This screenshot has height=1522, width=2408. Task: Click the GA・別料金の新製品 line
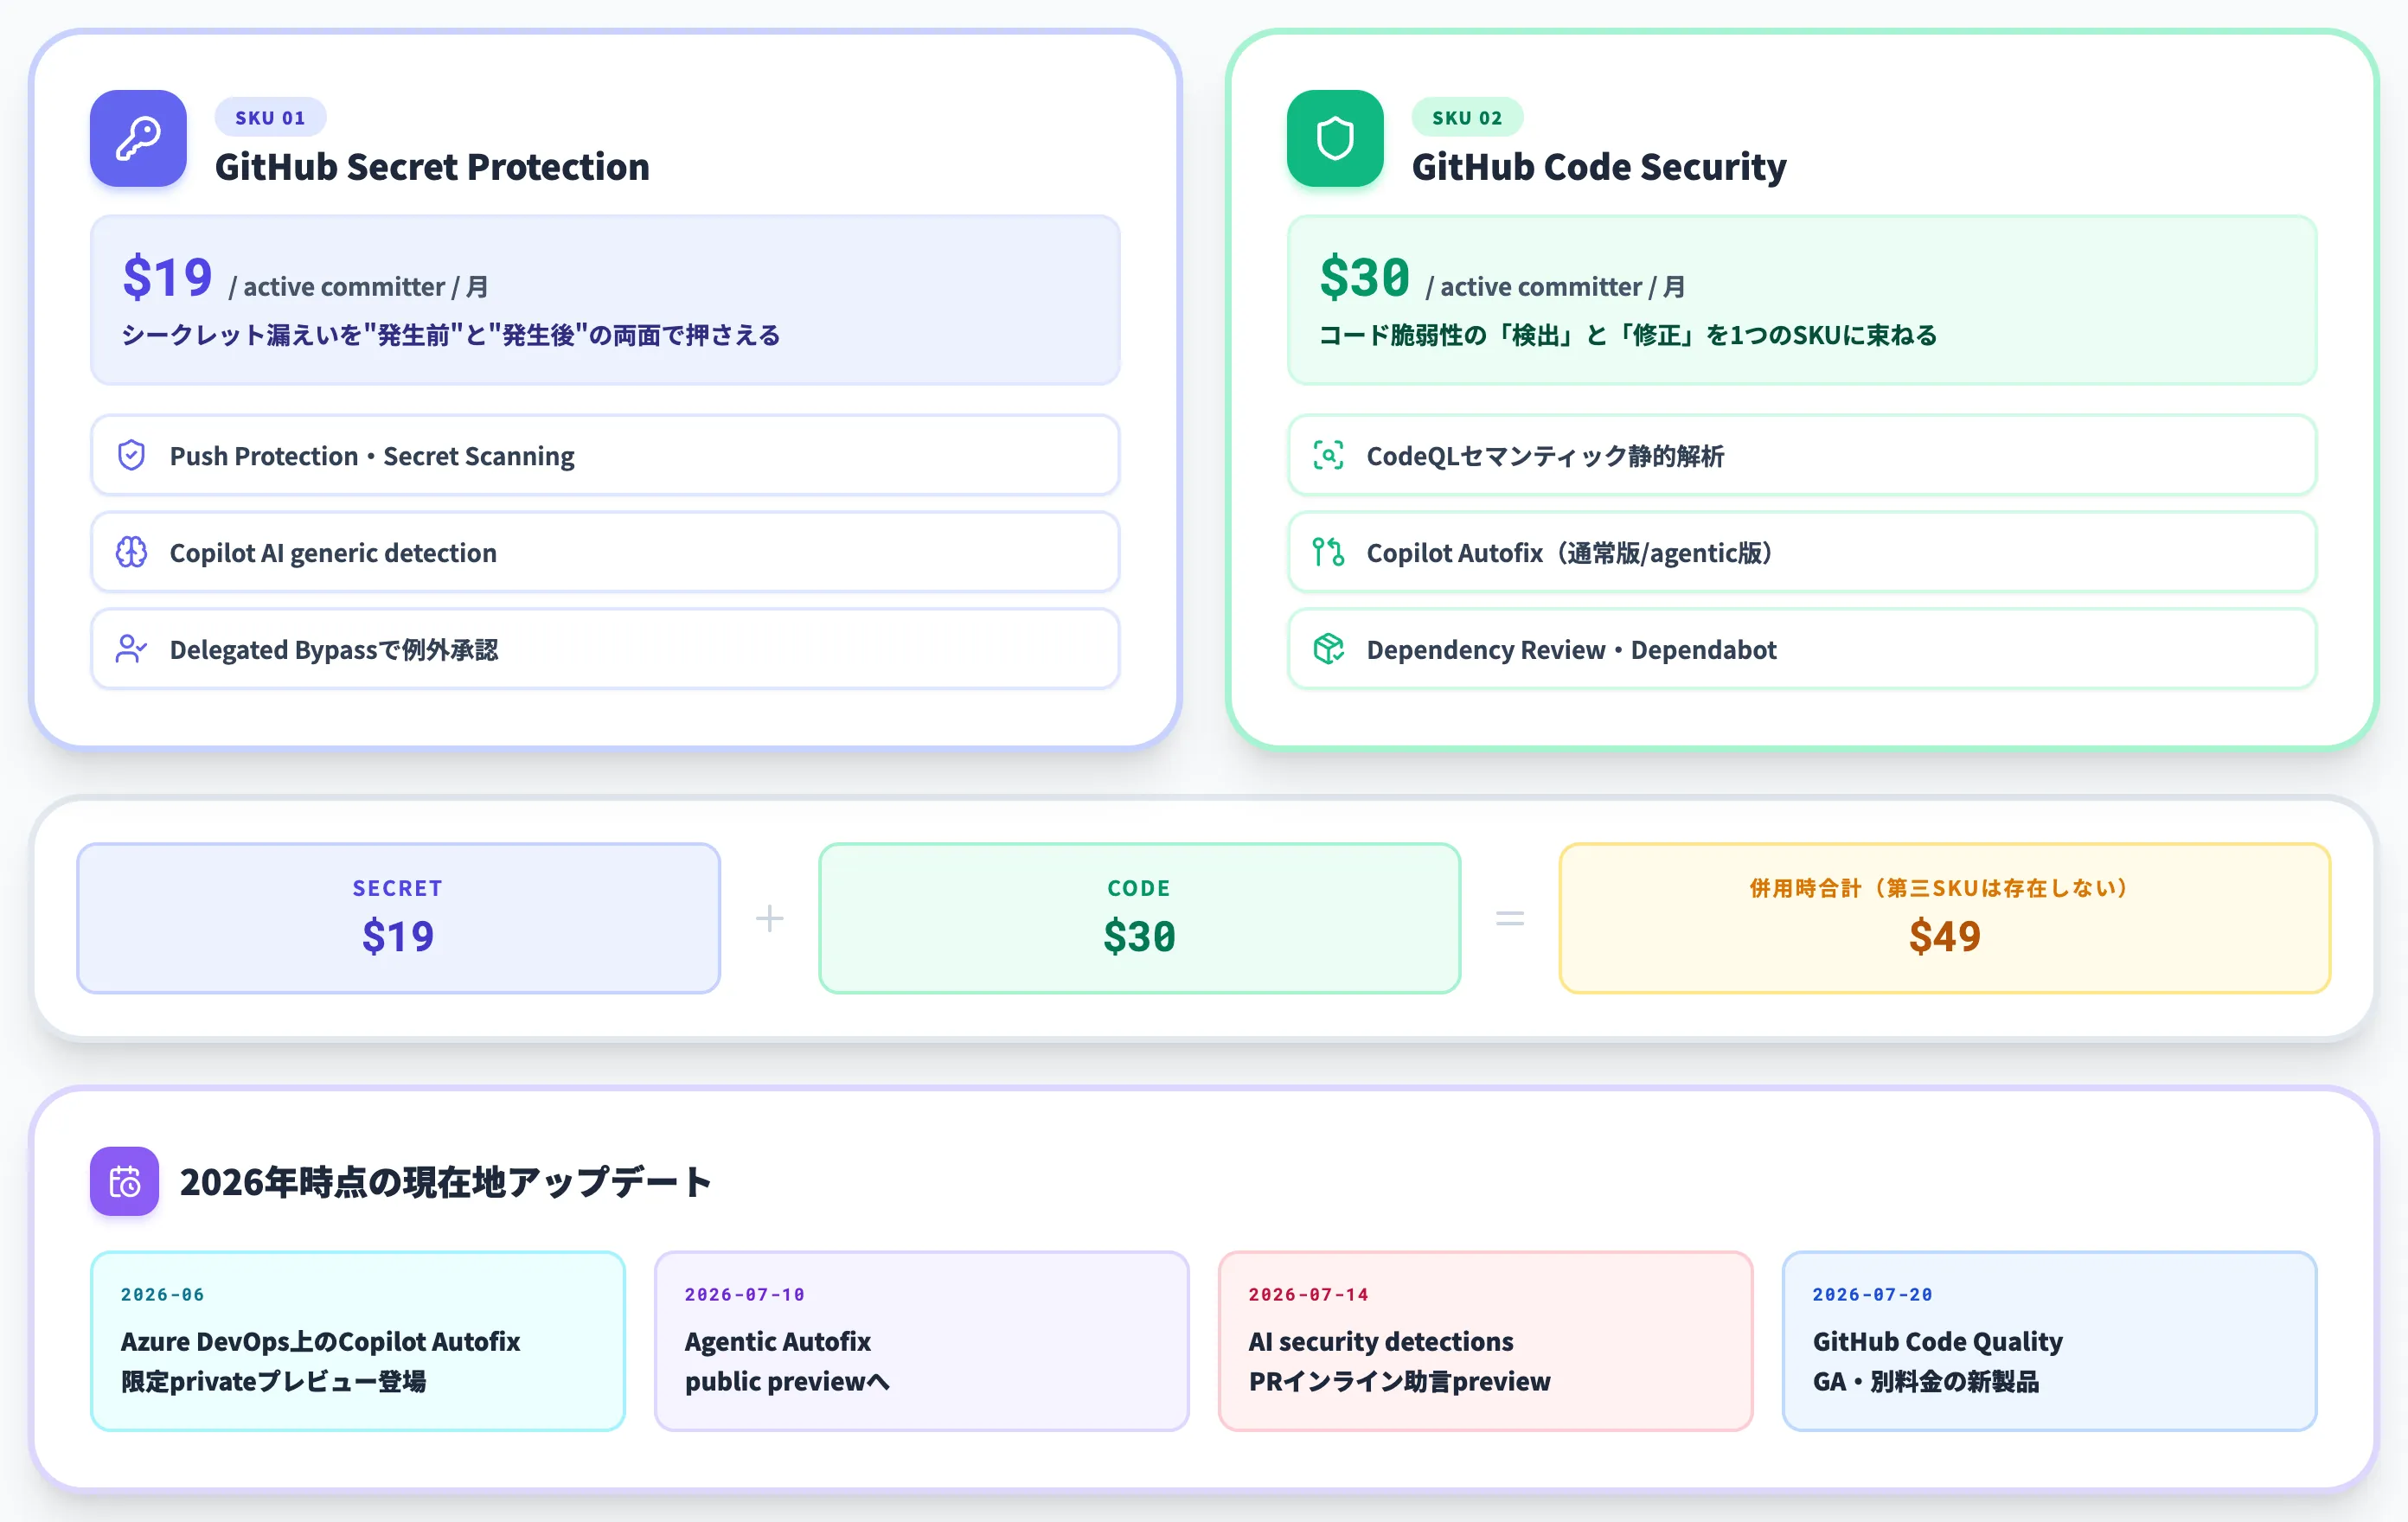tap(1926, 1382)
